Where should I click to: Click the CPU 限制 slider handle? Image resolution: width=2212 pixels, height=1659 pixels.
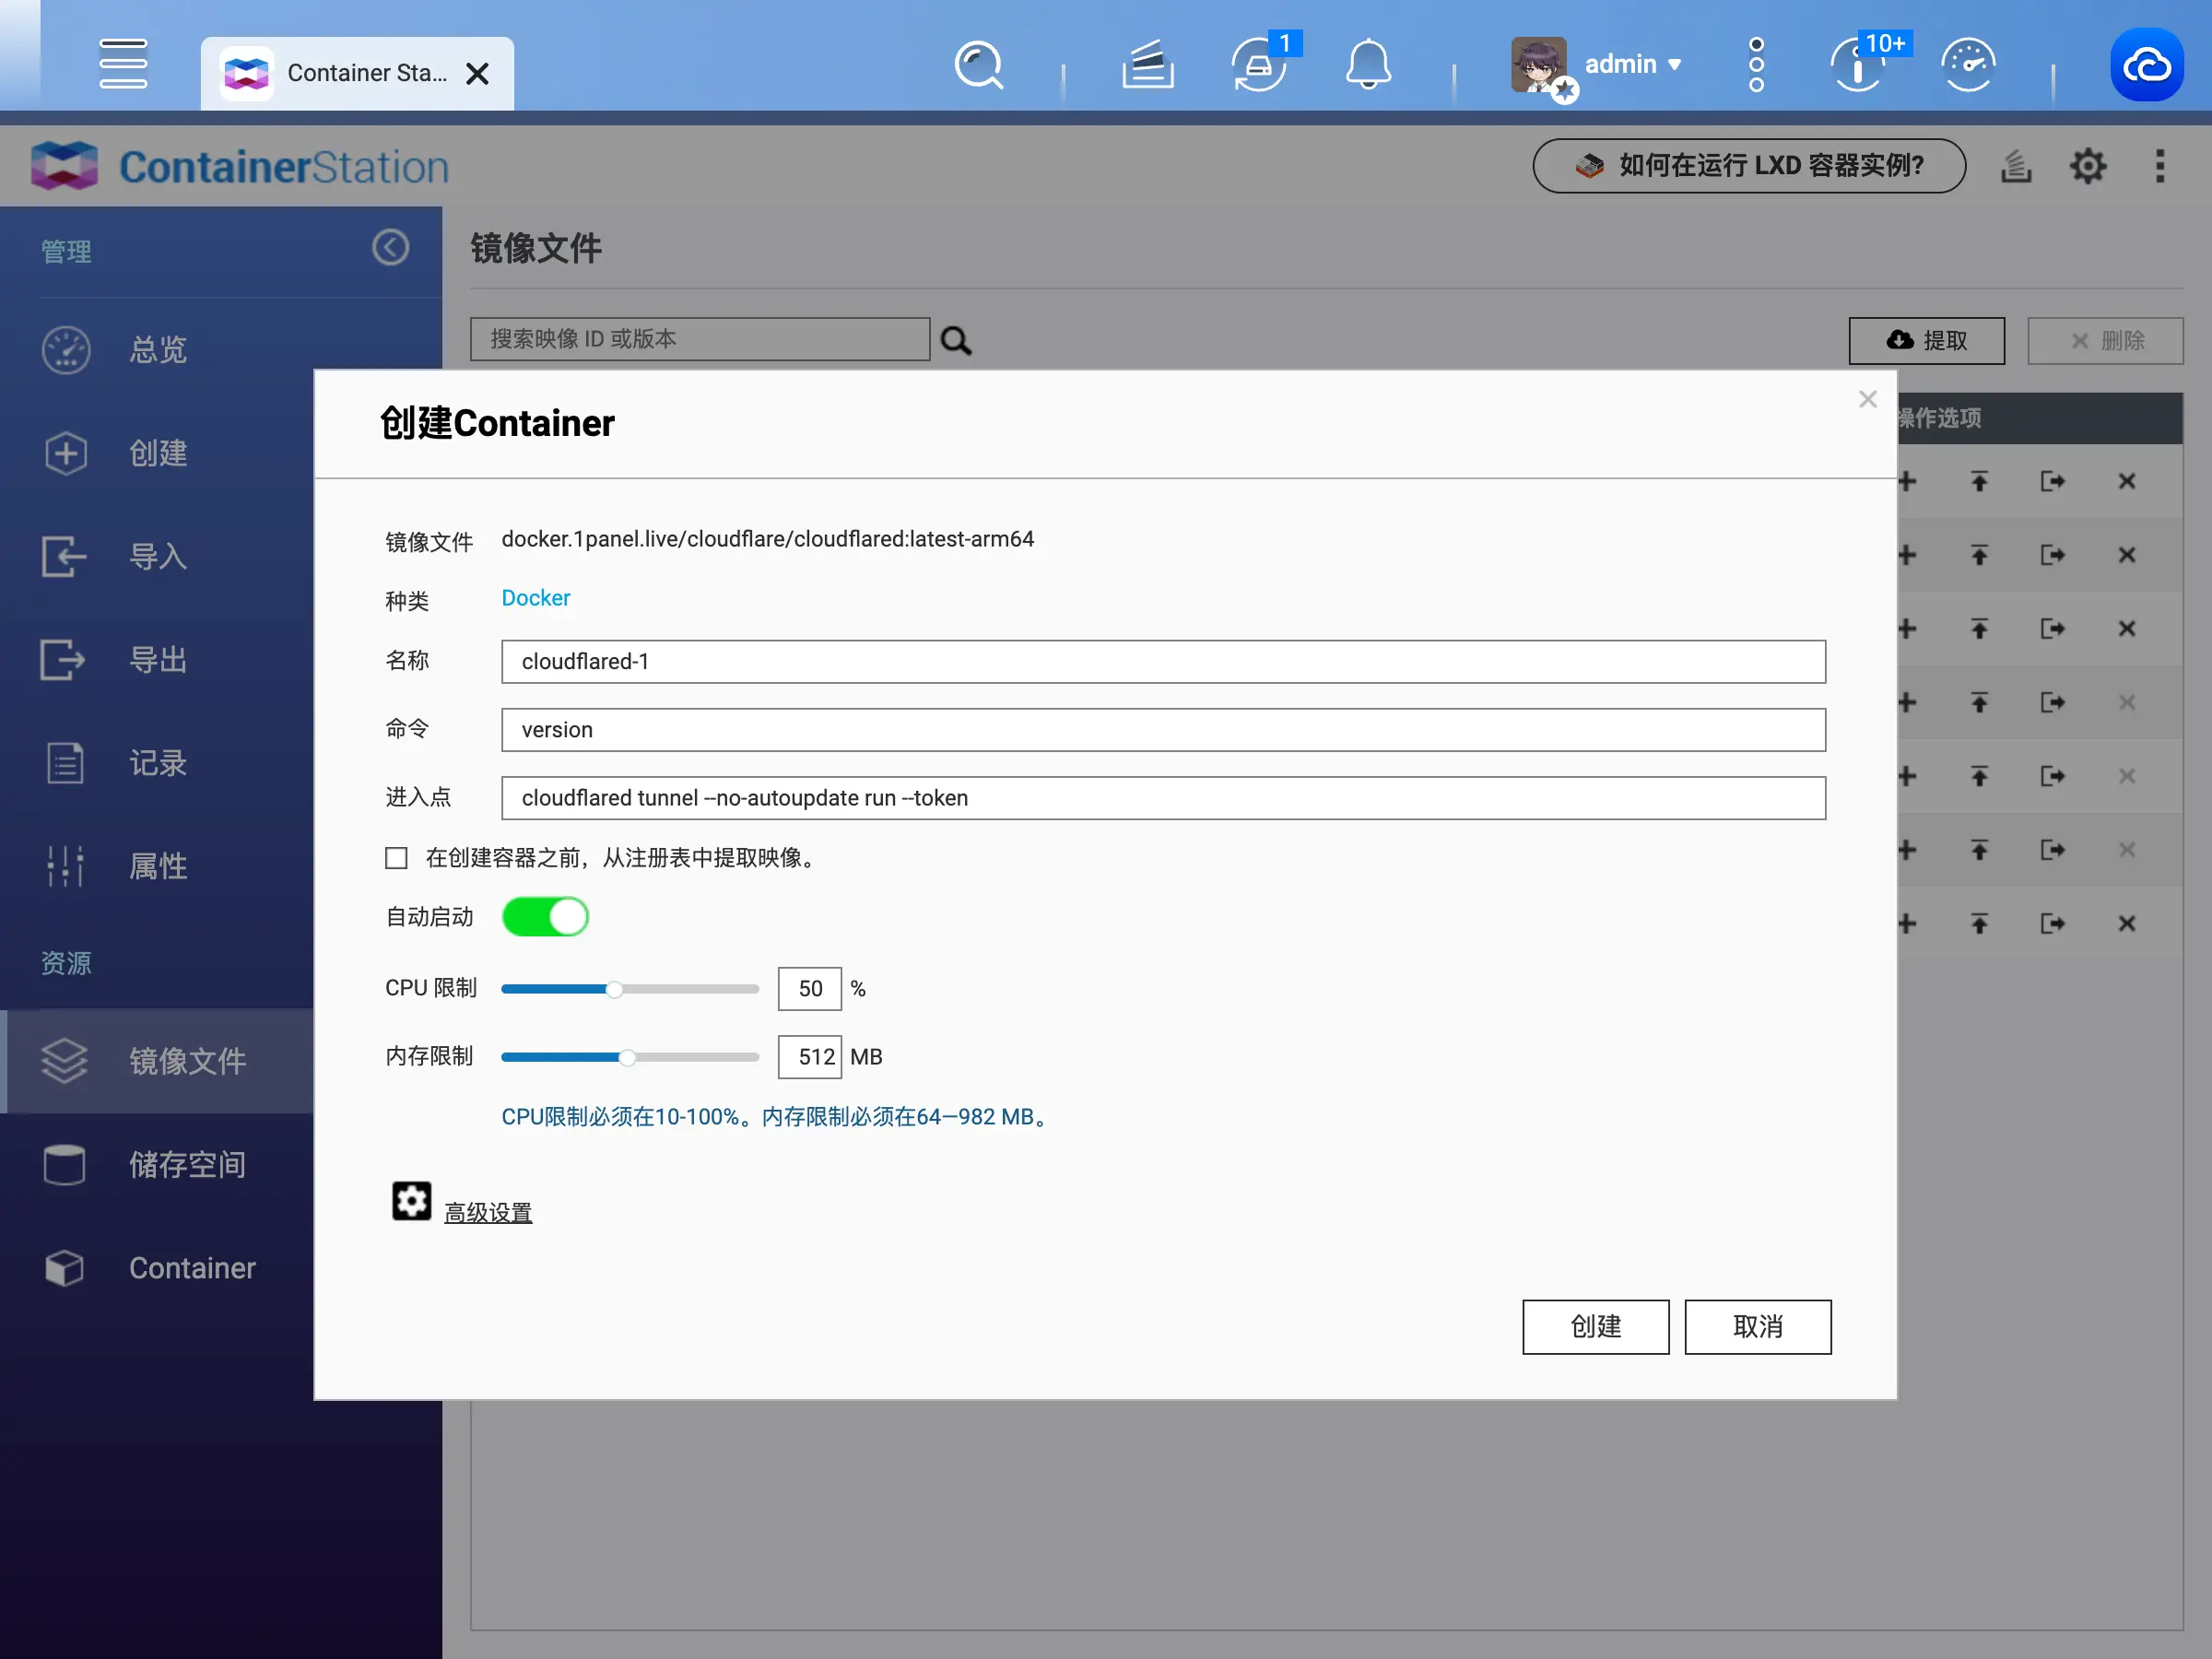tap(615, 989)
